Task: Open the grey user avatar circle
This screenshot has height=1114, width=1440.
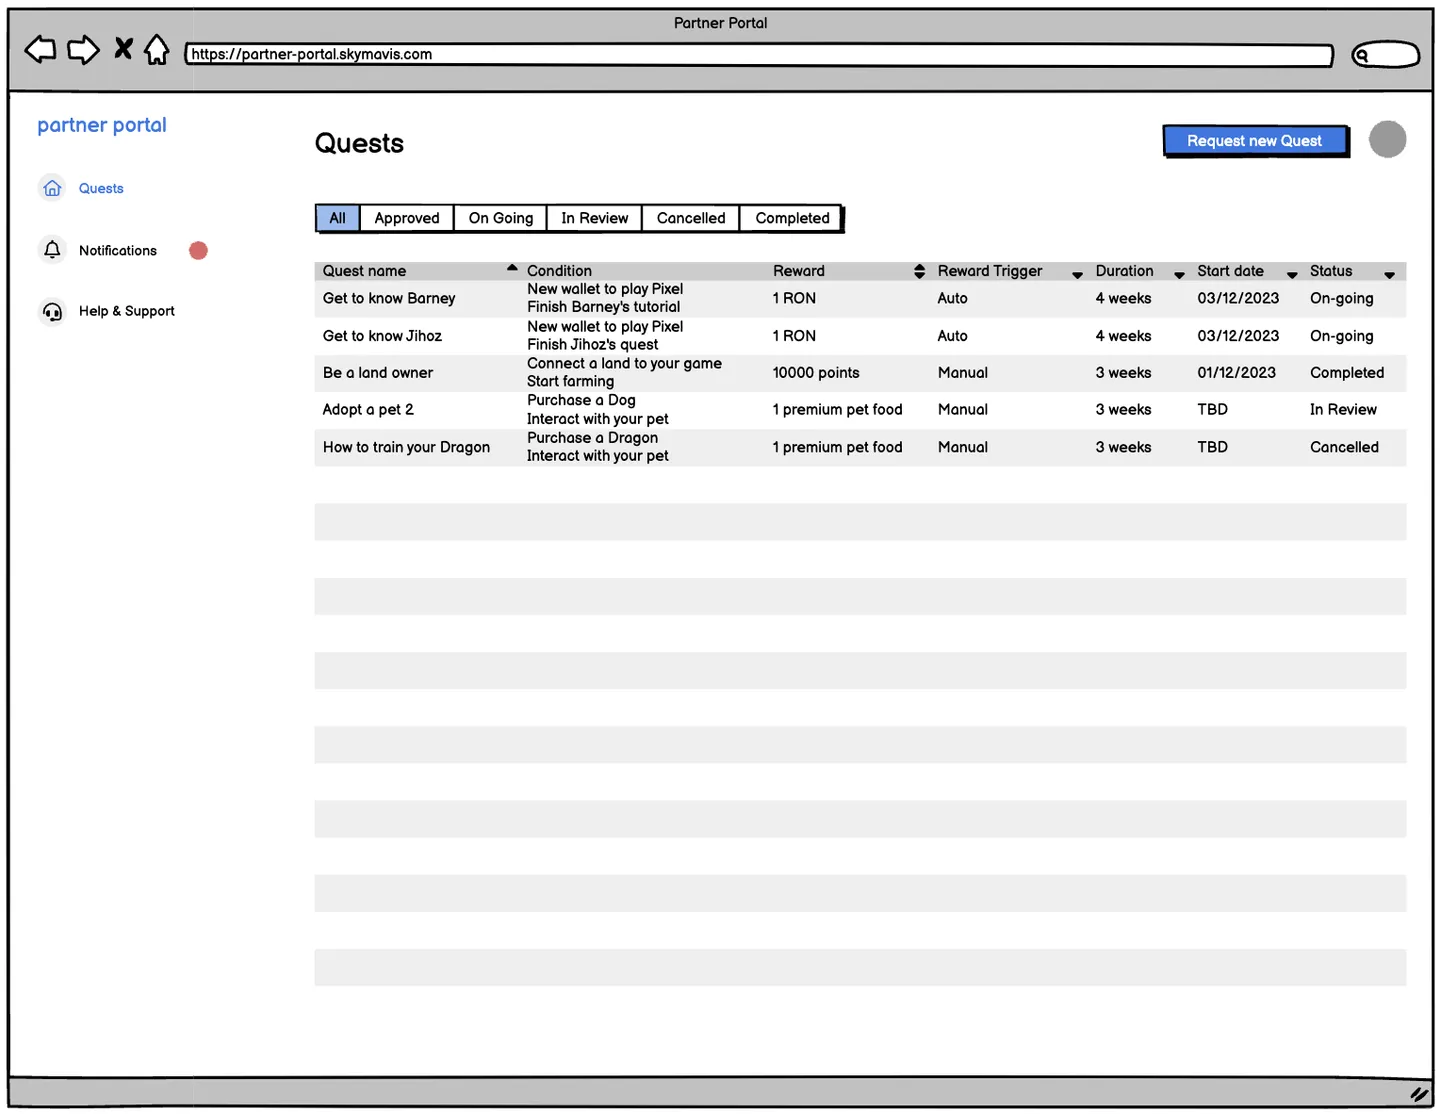Action: pyautogui.click(x=1387, y=139)
